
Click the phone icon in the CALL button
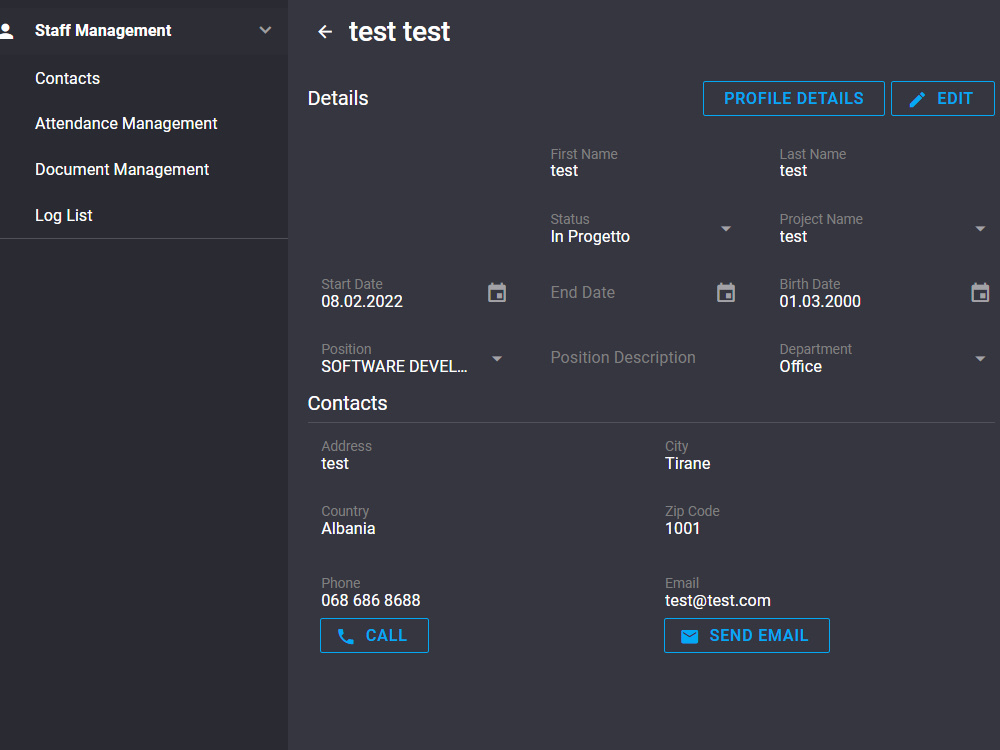pyautogui.click(x=345, y=635)
